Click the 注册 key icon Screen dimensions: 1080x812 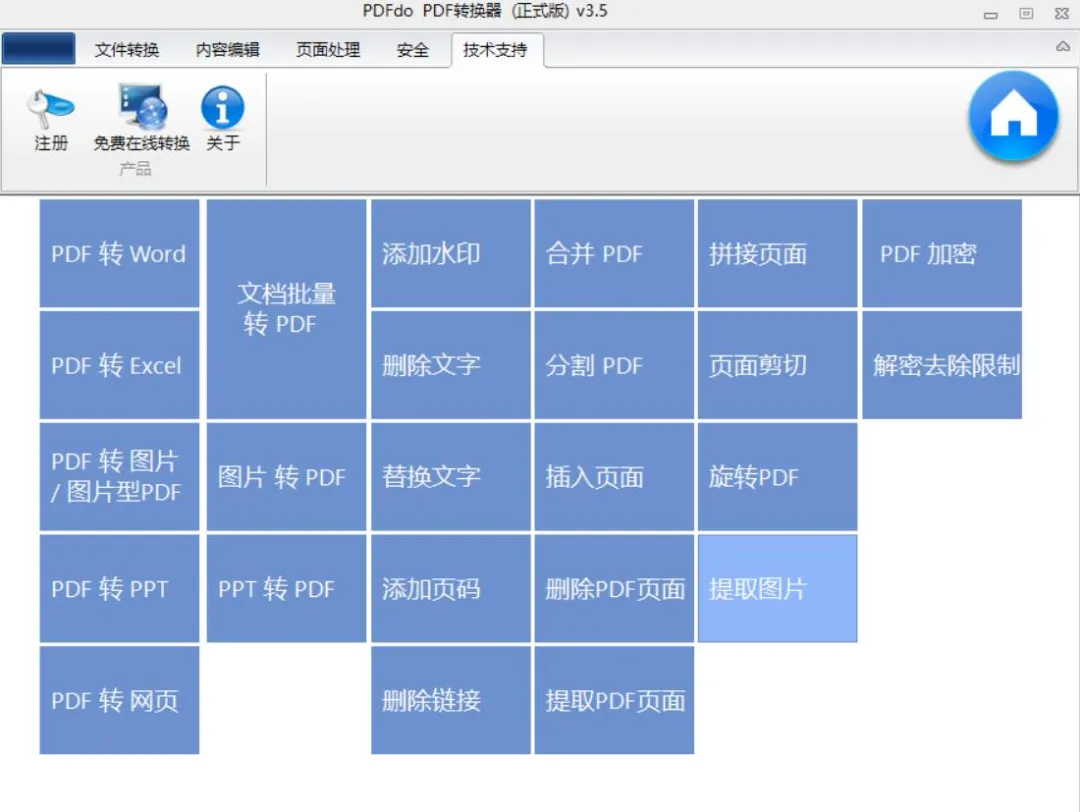(50, 108)
